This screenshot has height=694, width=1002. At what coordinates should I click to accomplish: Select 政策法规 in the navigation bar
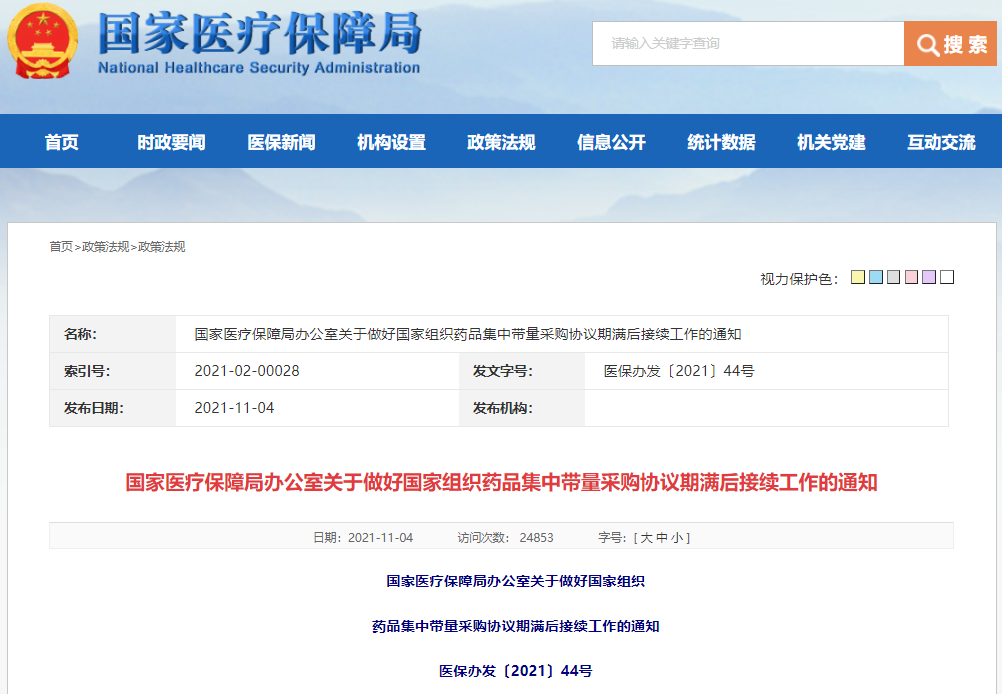[x=501, y=142]
